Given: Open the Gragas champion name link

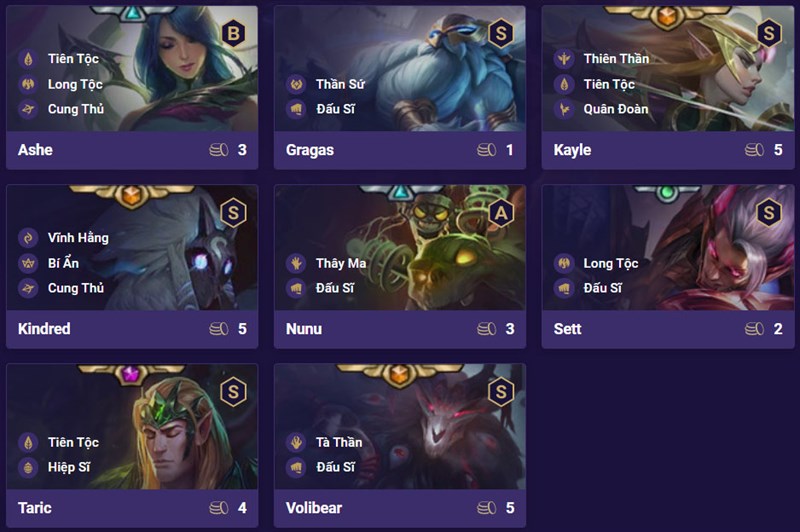Looking at the screenshot, I should (310, 150).
